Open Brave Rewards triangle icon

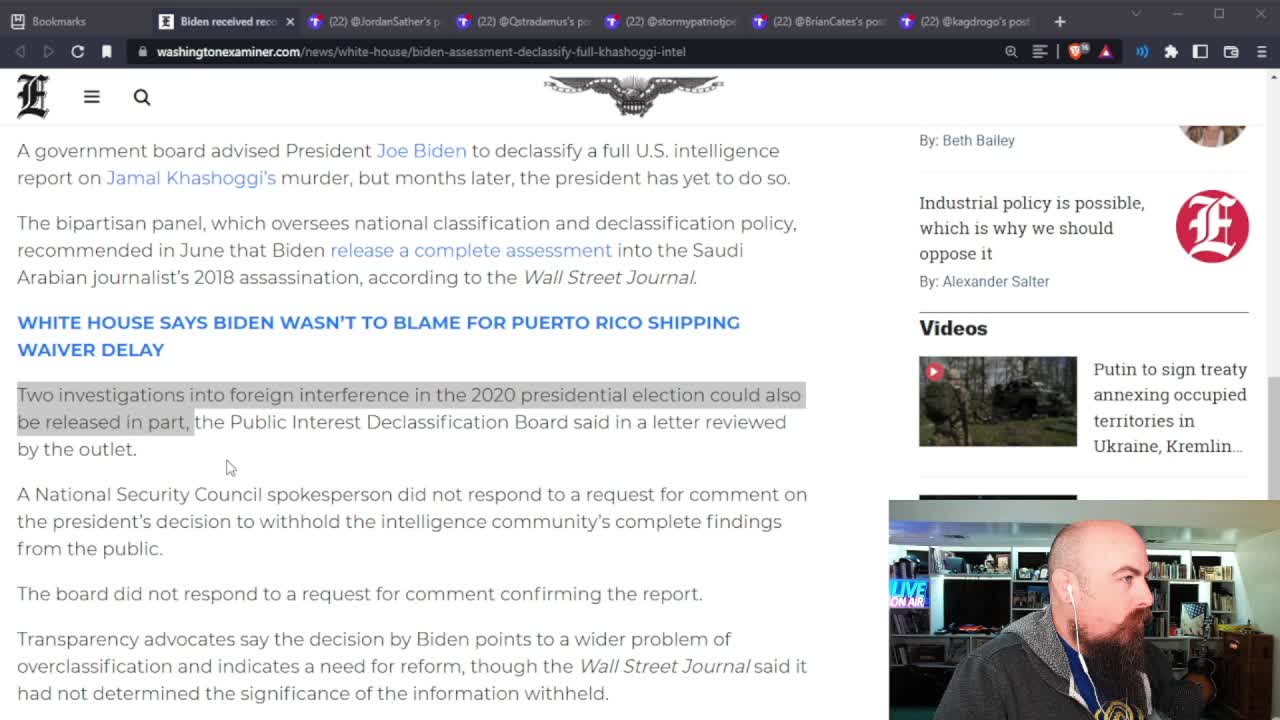1106,51
